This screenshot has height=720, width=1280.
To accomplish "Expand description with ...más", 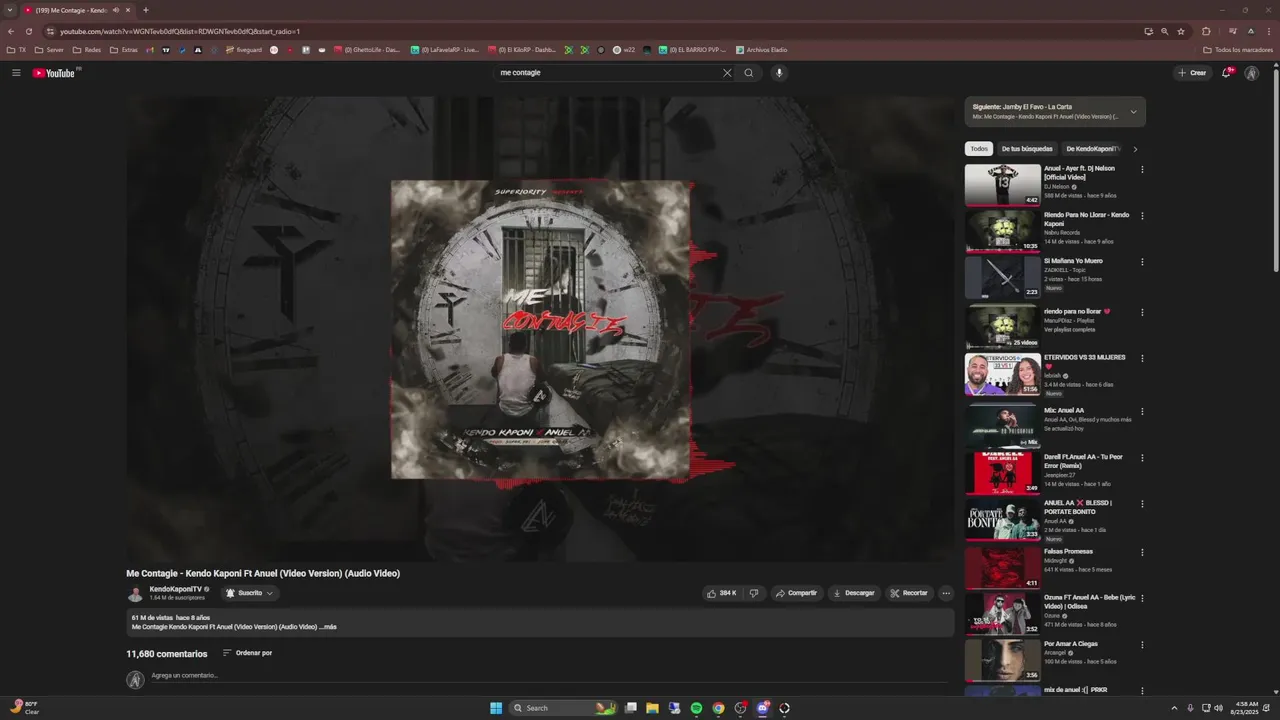I will (x=328, y=627).
